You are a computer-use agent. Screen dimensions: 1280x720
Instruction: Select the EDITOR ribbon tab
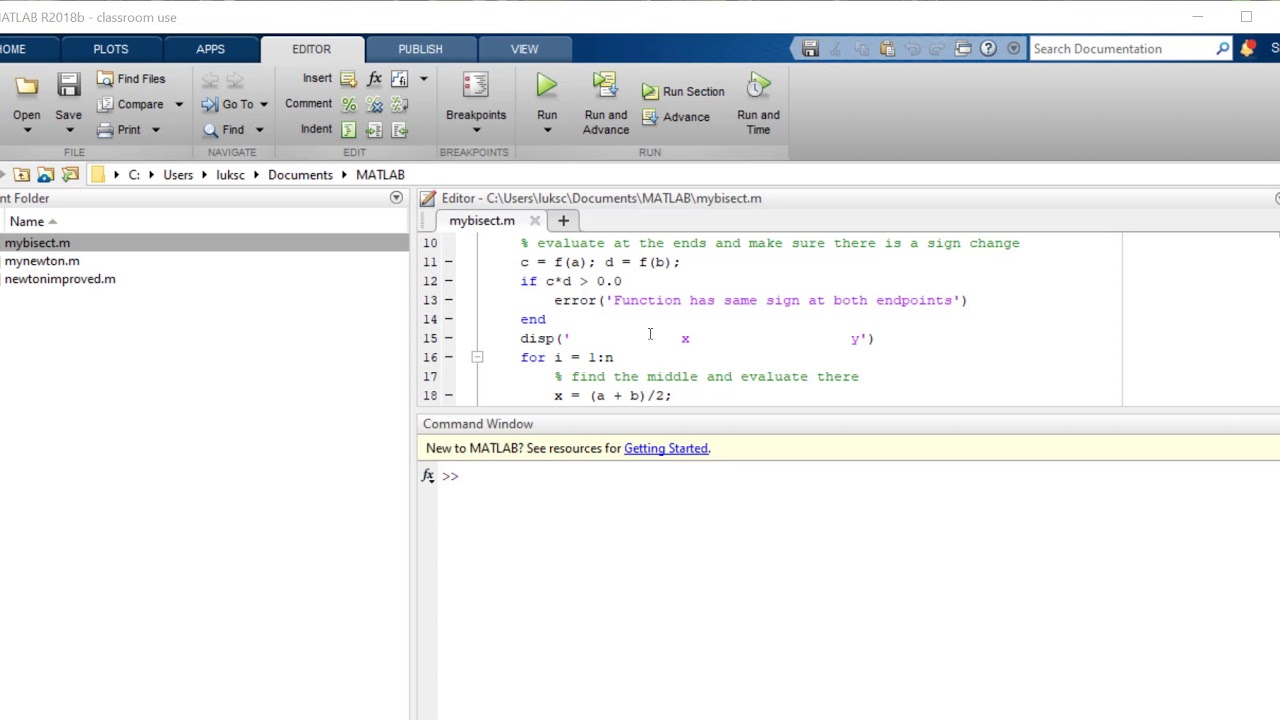[311, 49]
